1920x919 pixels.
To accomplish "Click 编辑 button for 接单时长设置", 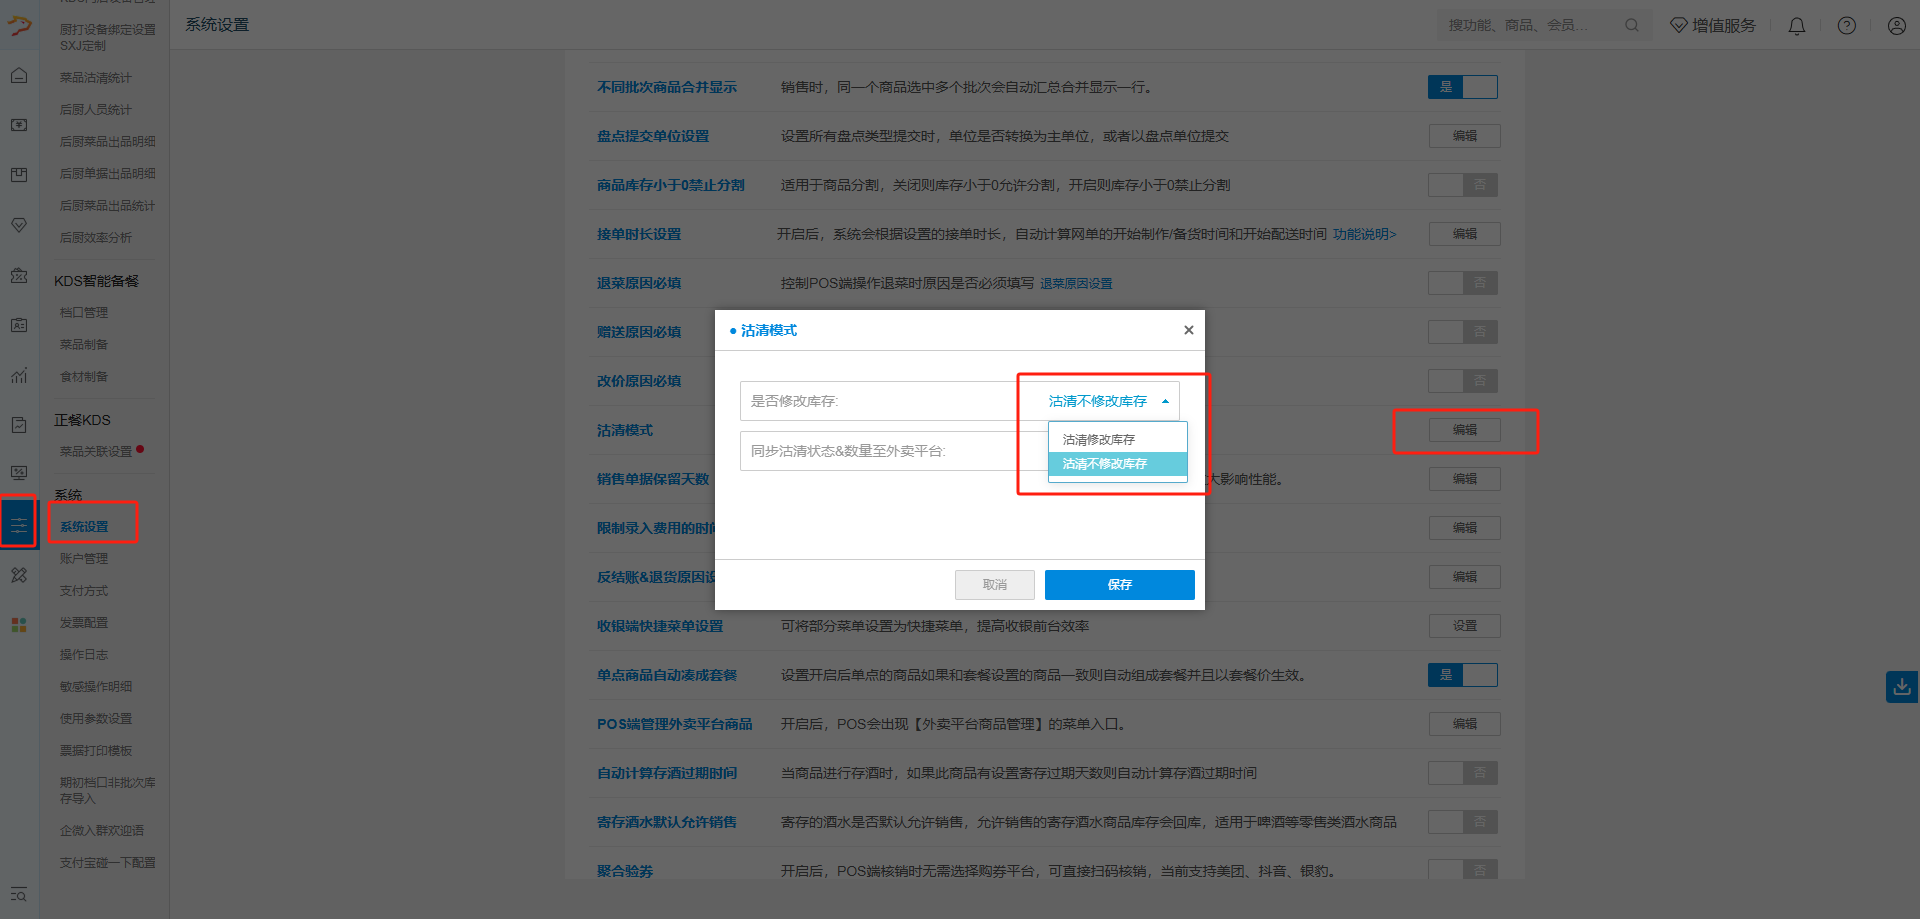I will (x=1465, y=234).
